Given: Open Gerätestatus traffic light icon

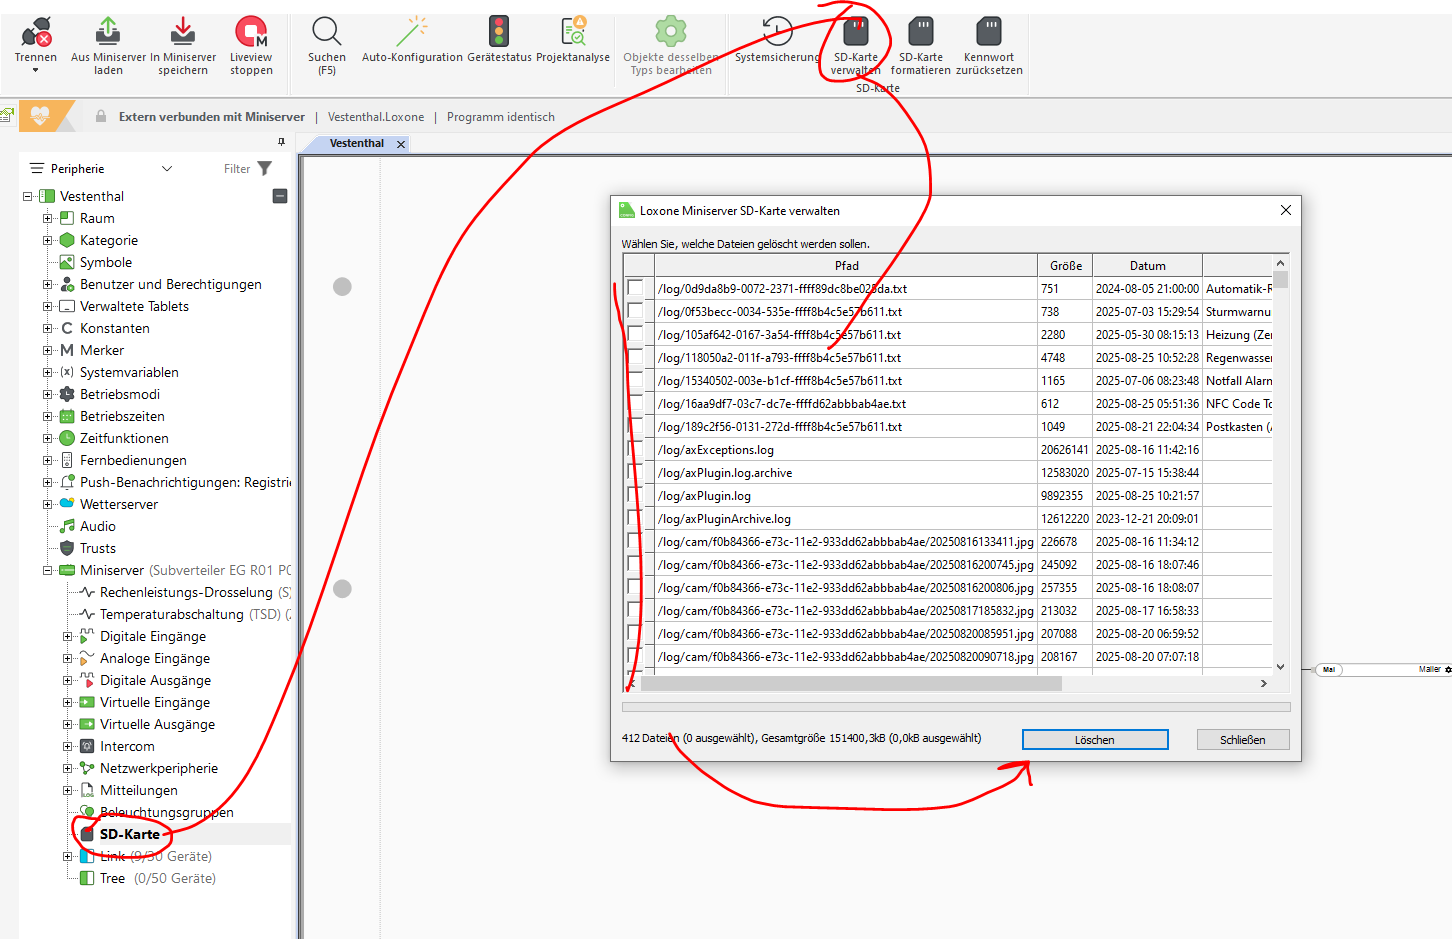Looking at the screenshot, I should (x=499, y=32).
